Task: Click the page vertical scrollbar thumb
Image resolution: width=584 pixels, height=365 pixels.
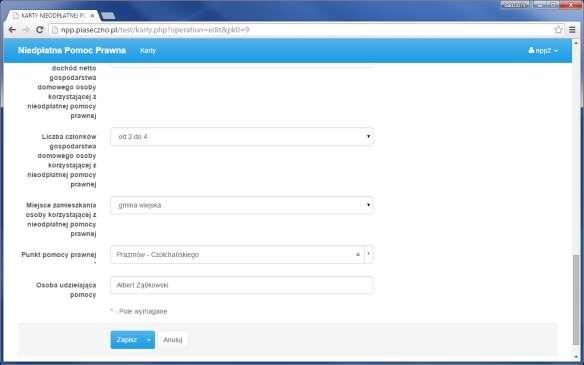Action: coord(576,300)
